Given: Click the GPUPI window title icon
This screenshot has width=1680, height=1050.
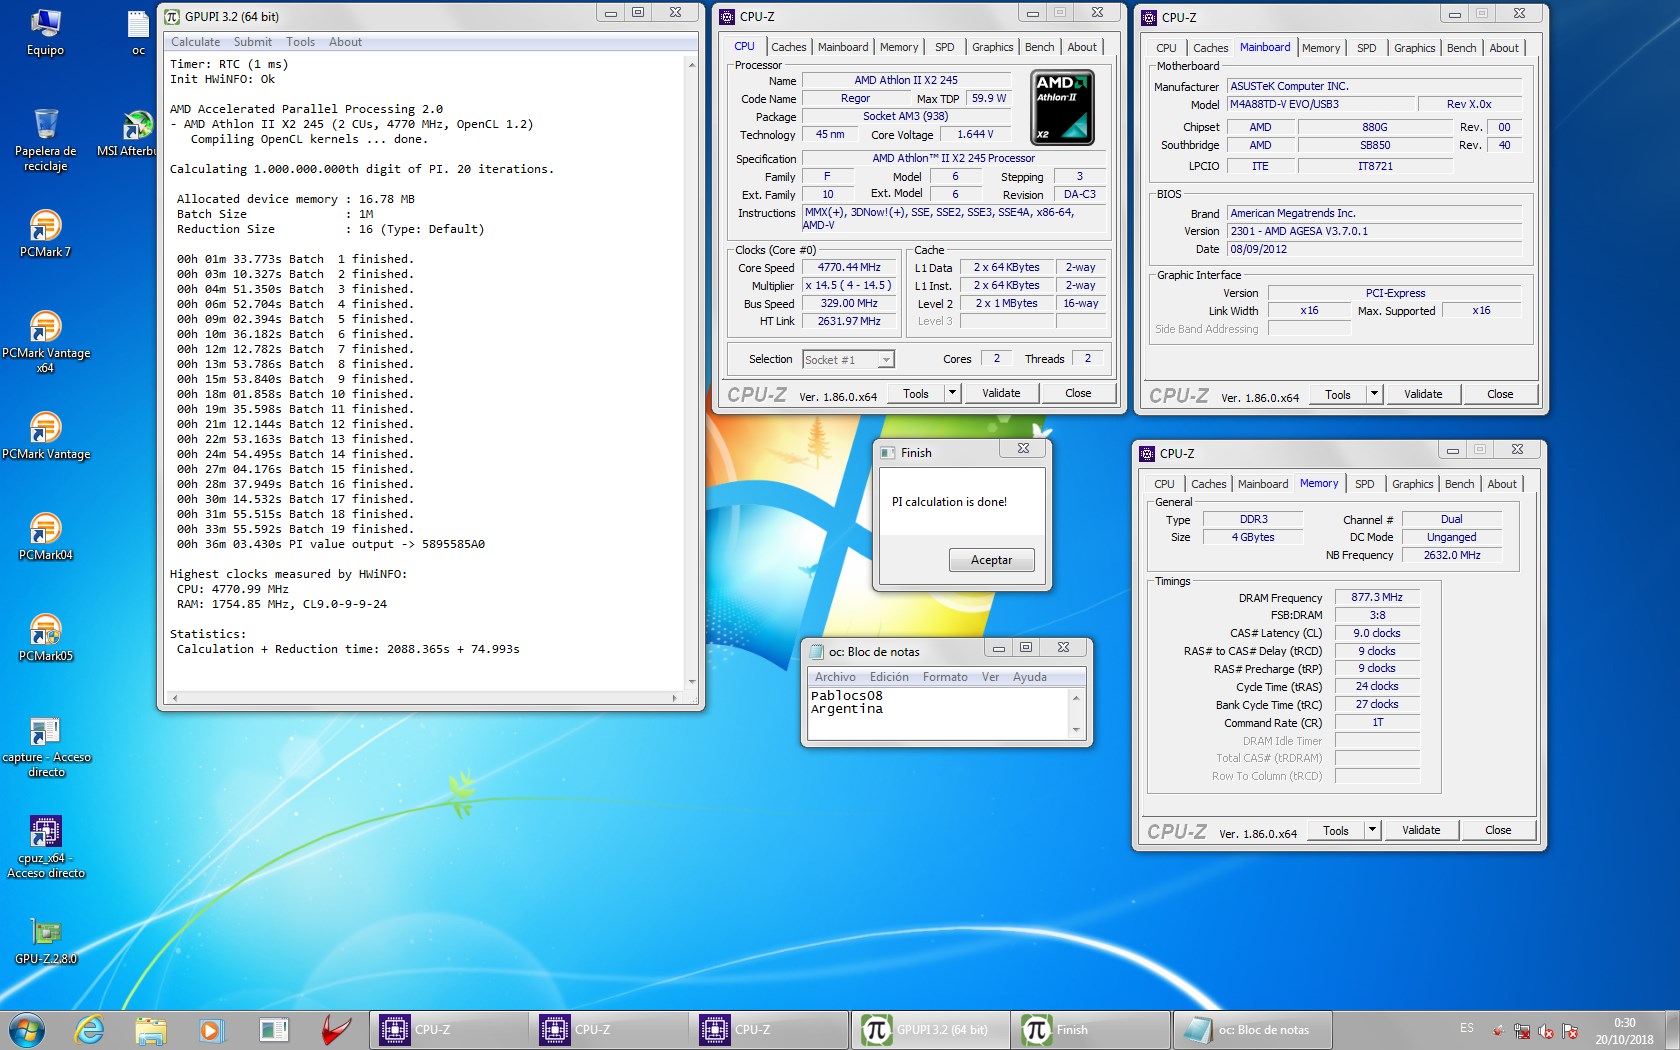Looking at the screenshot, I should 172,16.
